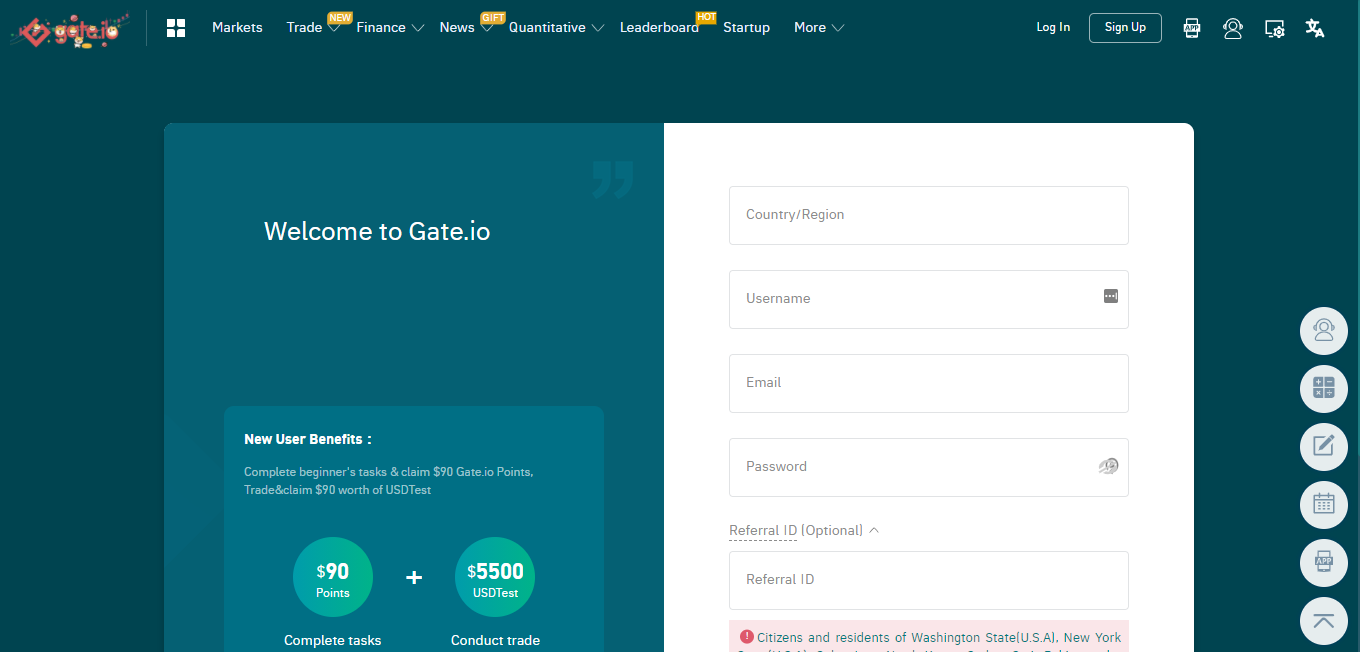Click the Conduct trade label

495,640
